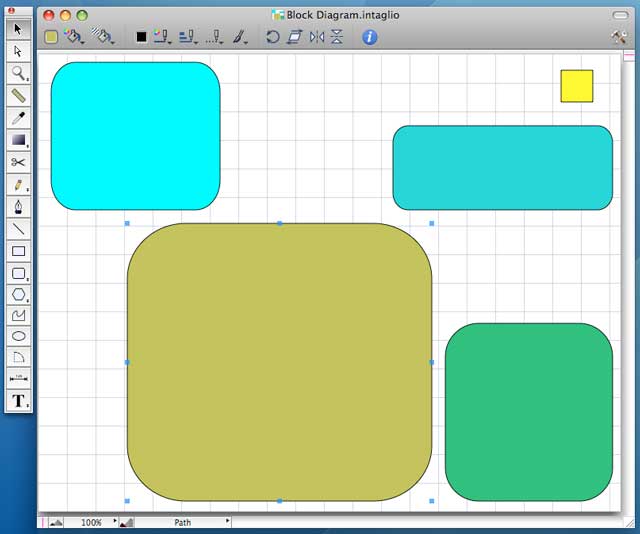Select the scissors cut tool
640x534 pixels.
pos(18,162)
